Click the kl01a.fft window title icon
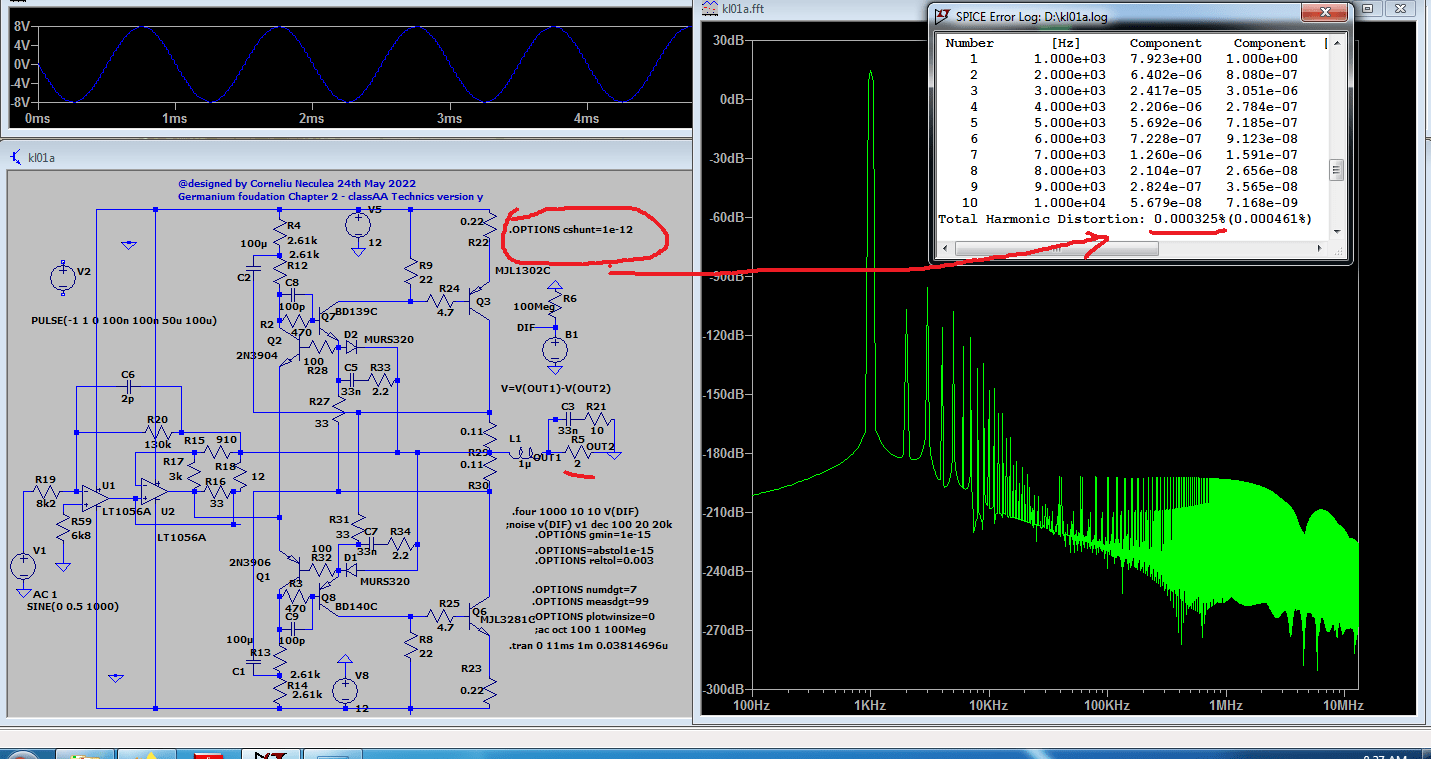Viewport: 1431px width, 759px height. tap(709, 9)
